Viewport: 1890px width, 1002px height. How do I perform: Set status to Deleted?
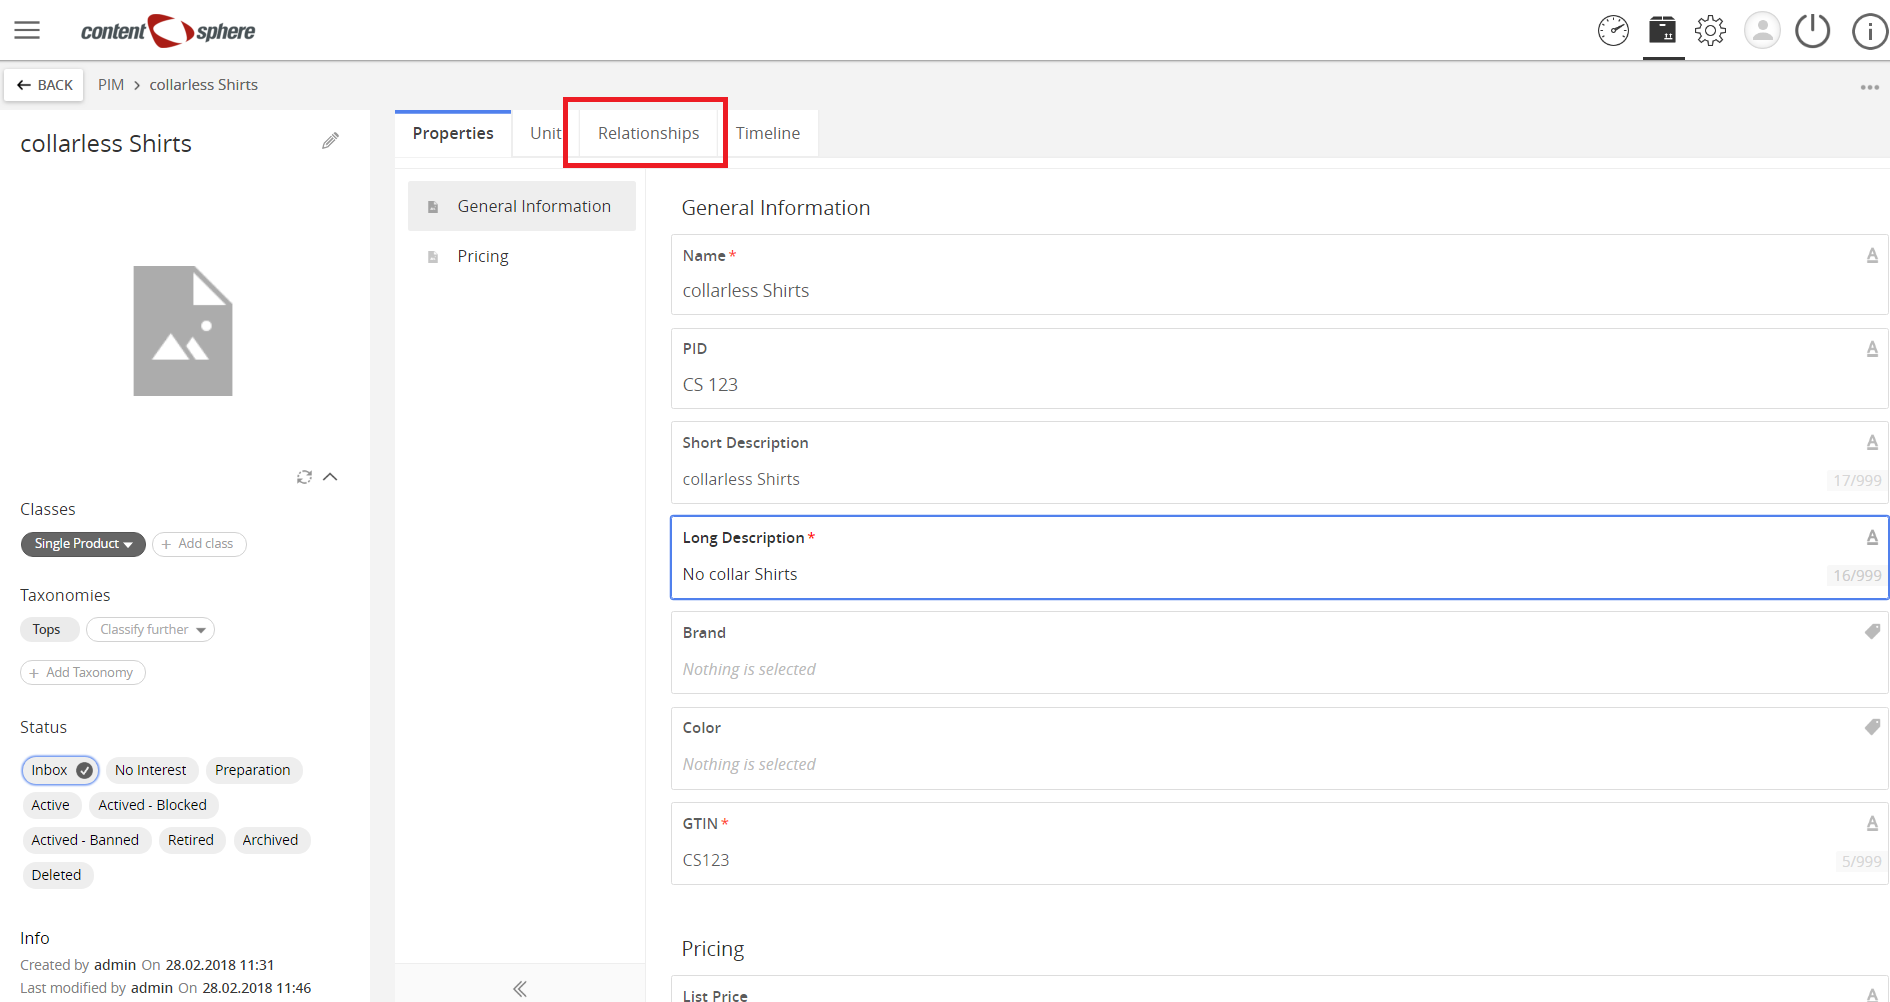pos(57,875)
